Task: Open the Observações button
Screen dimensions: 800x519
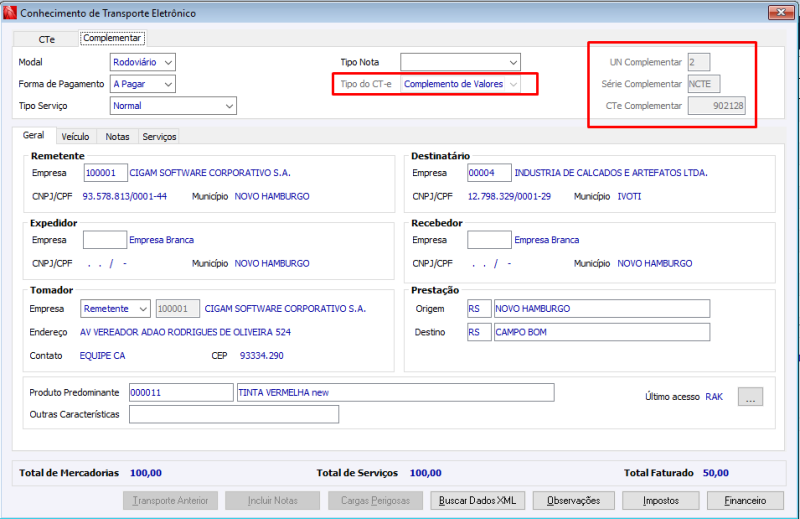Action: [x=573, y=501]
